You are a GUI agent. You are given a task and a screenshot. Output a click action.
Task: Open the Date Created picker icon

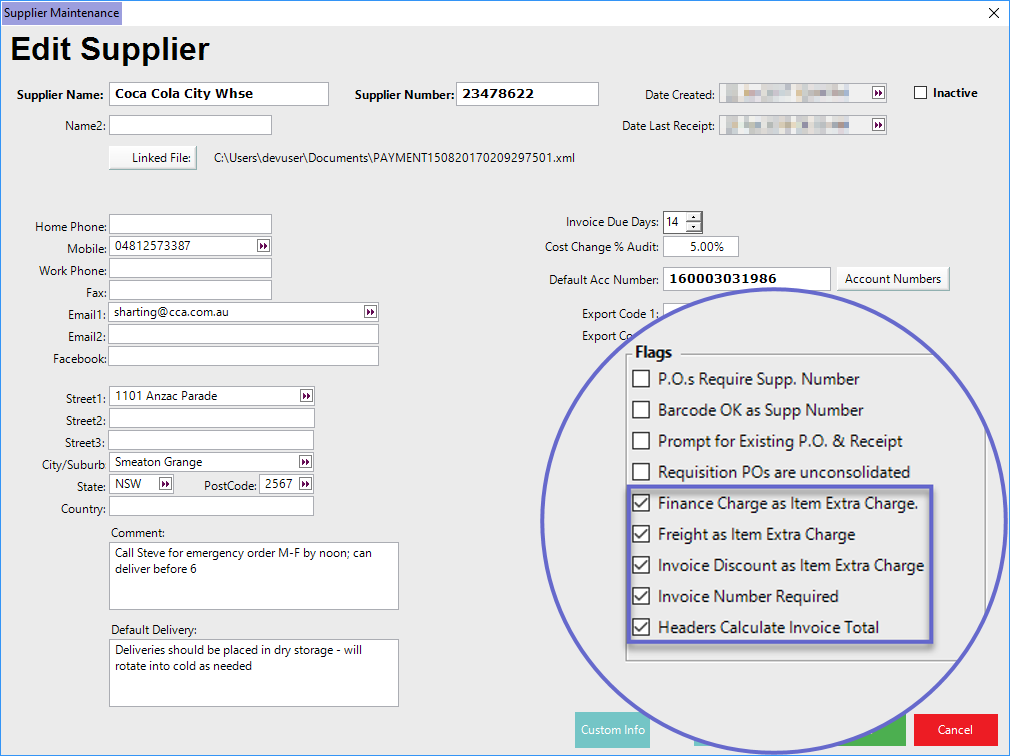tap(878, 93)
